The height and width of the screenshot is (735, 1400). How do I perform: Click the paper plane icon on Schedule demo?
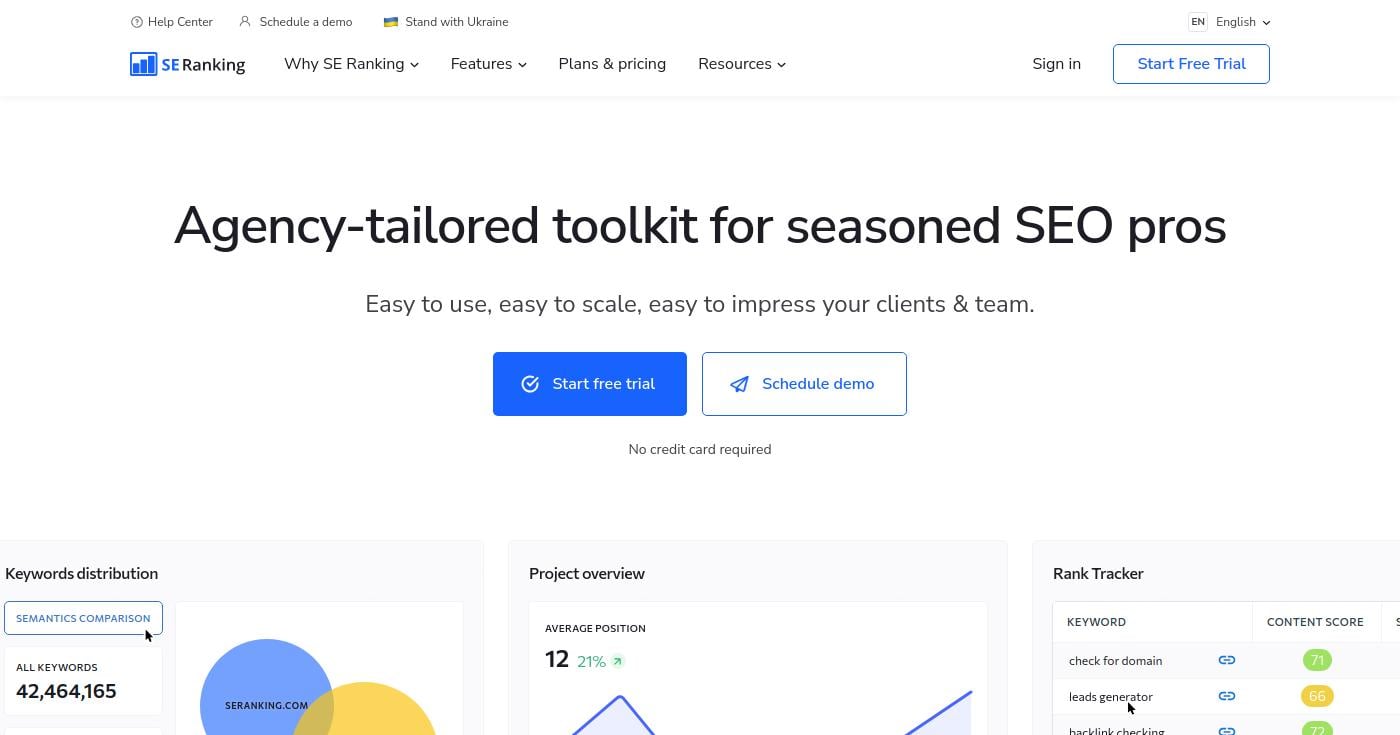tap(739, 384)
